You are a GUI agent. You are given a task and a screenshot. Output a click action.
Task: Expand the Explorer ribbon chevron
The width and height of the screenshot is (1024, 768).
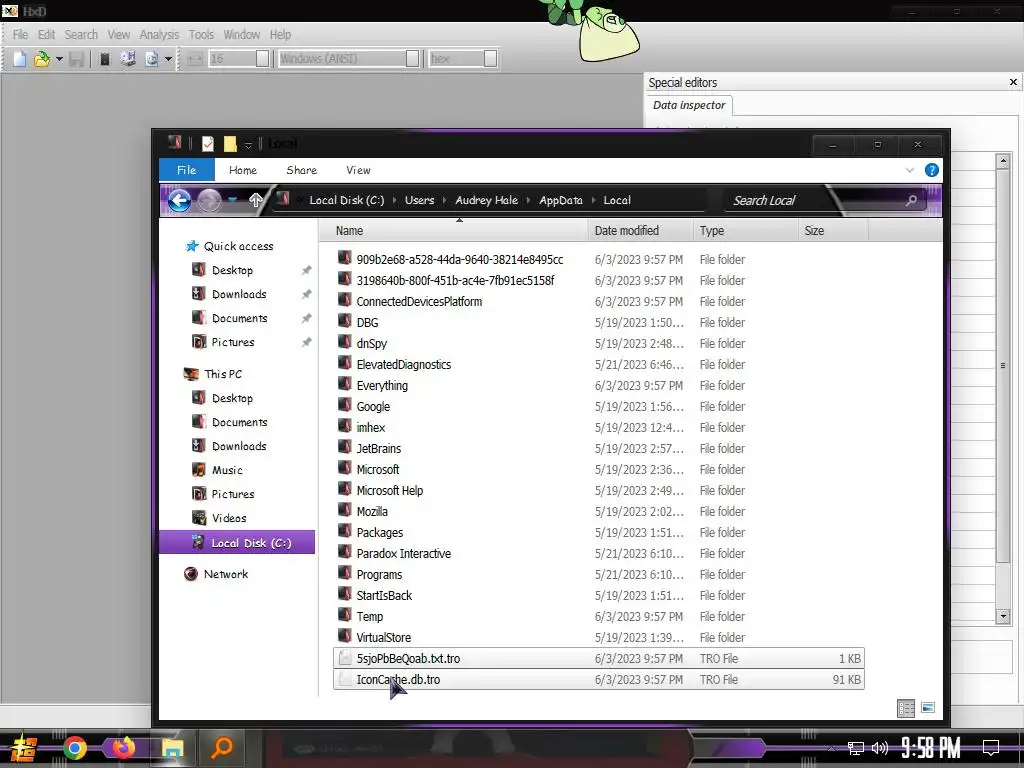tap(910, 170)
